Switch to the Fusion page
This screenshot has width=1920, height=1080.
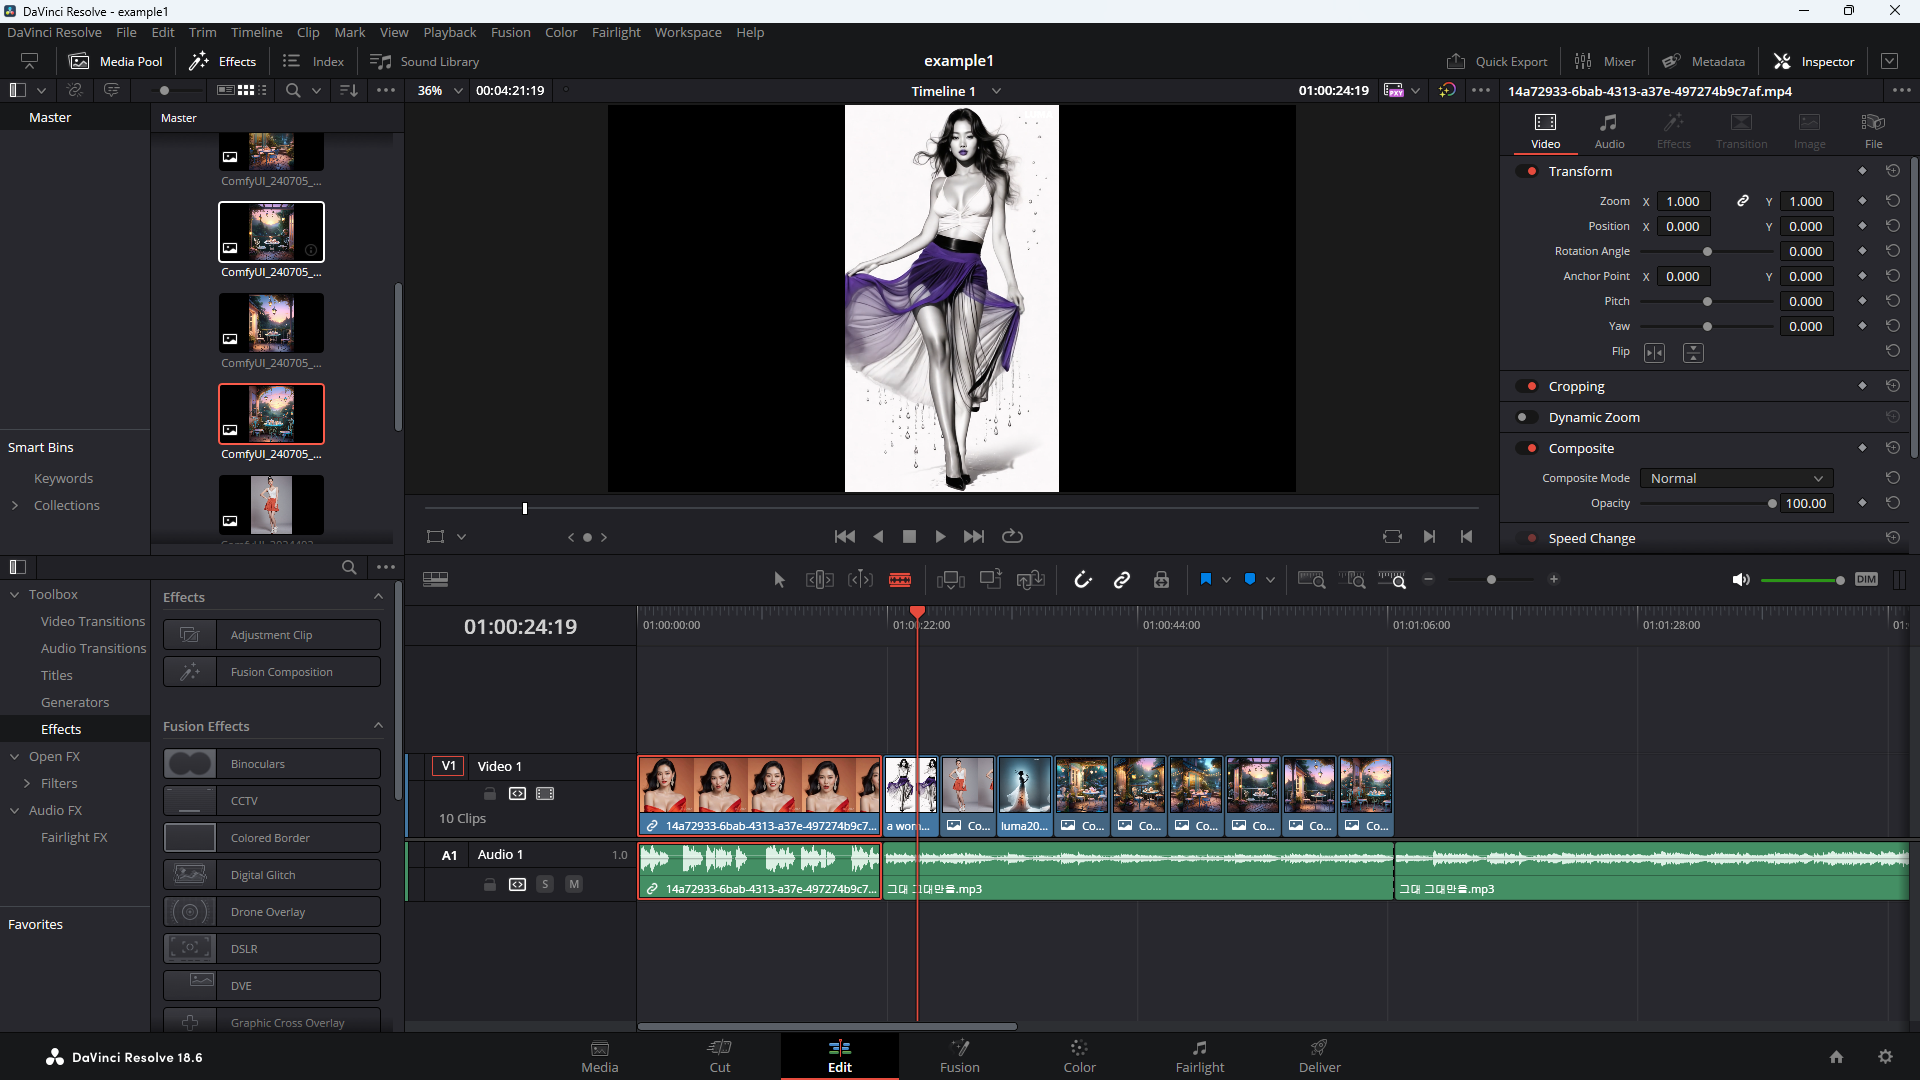coord(959,1056)
